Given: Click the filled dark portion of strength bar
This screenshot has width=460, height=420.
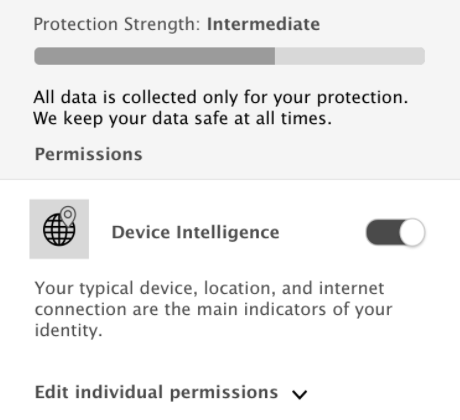Looking at the screenshot, I should click(155, 56).
